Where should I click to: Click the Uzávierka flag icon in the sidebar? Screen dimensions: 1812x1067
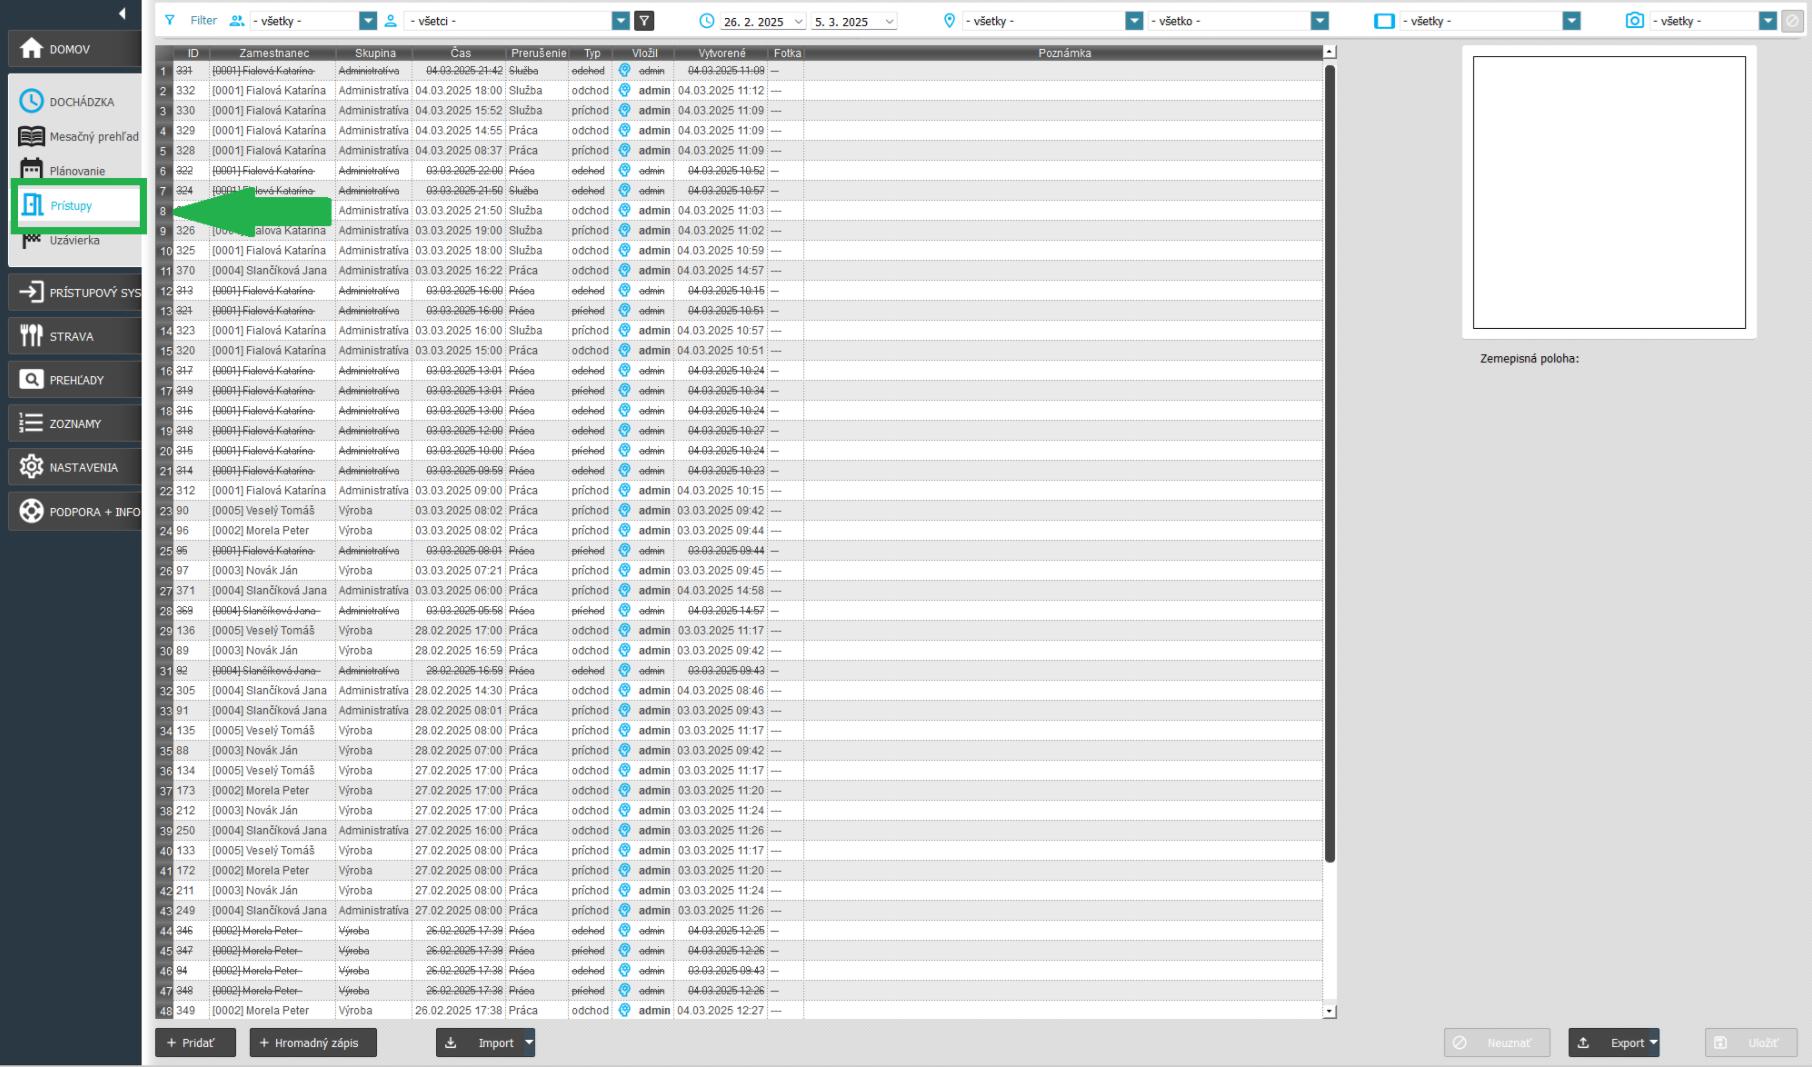pos(32,240)
